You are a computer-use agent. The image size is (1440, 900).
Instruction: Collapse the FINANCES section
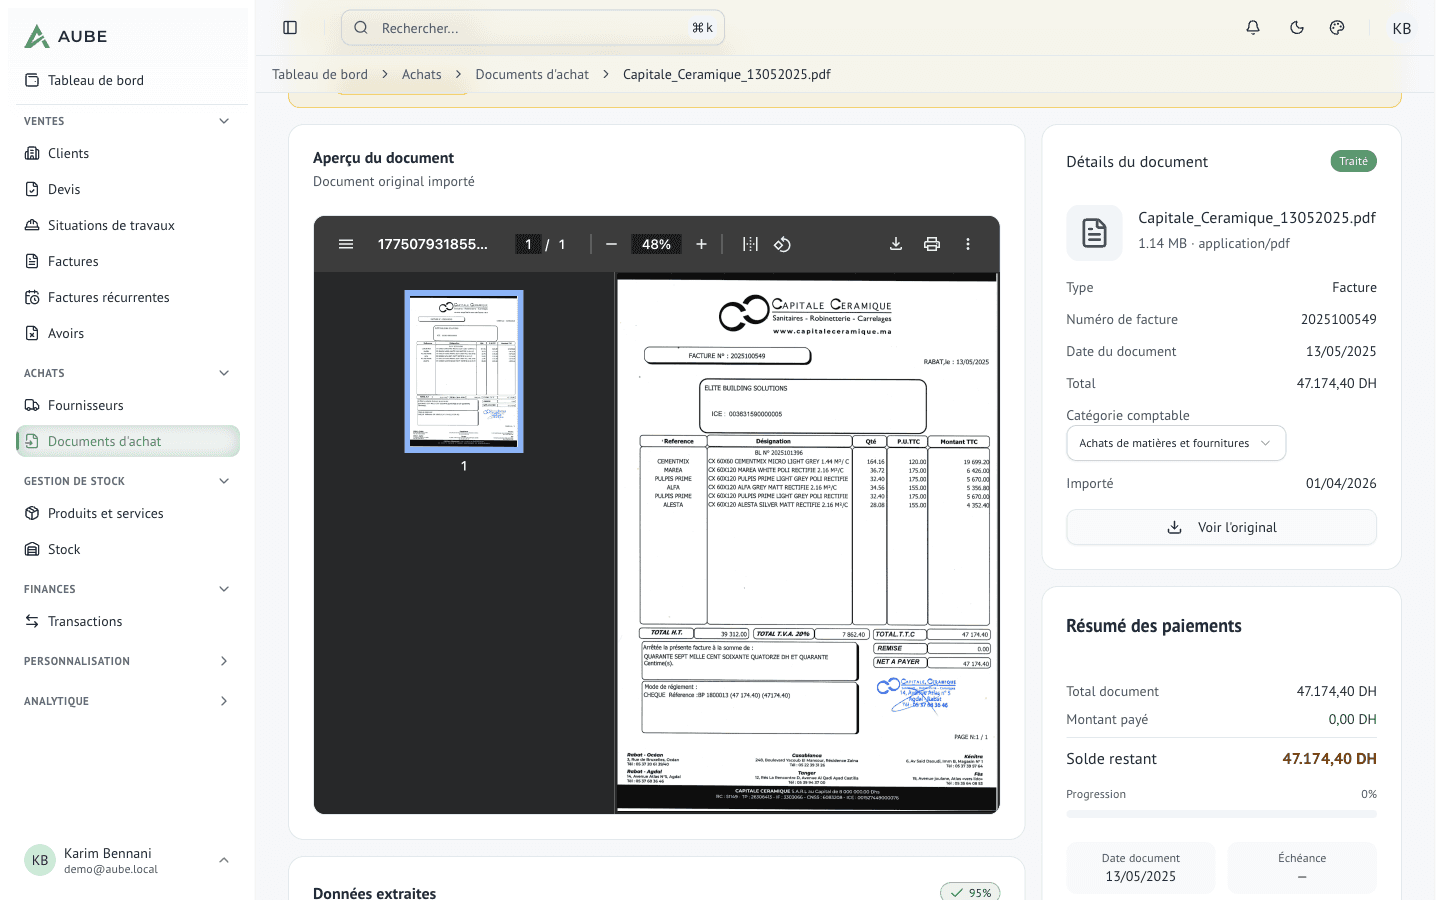click(x=224, y=589)
